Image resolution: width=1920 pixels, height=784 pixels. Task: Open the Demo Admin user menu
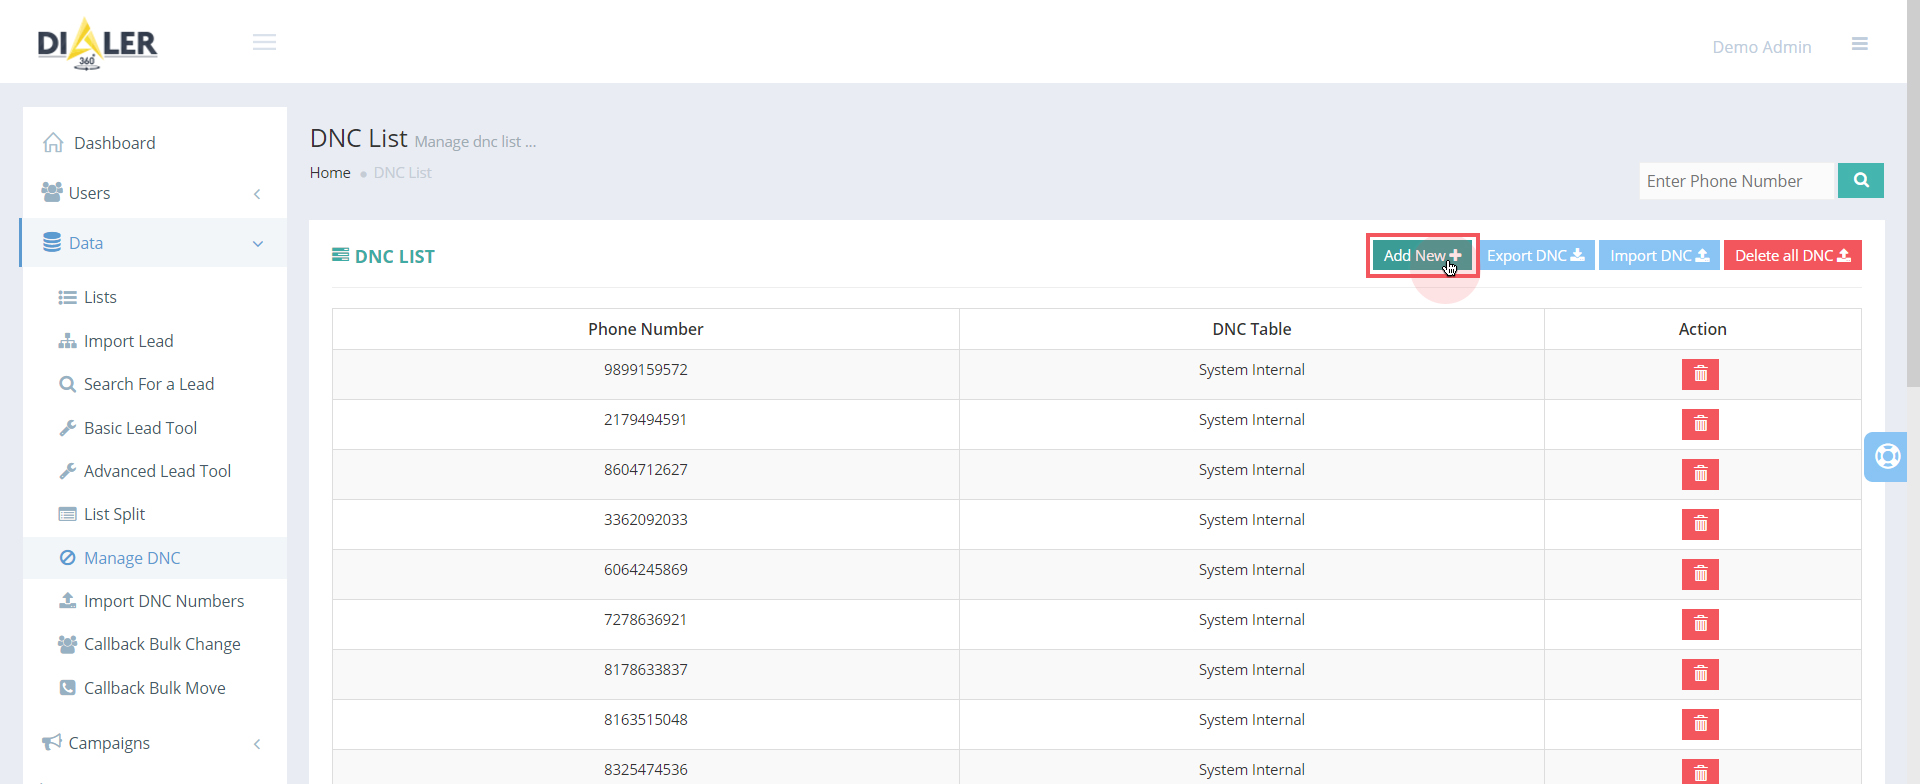coord(1762,47)
